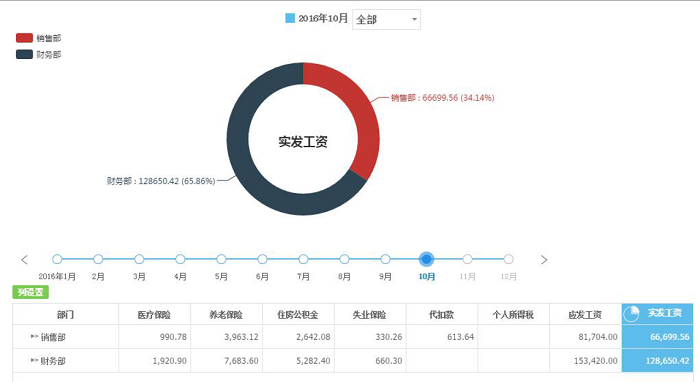Click the 5,282.40 housing fund cell
The width and height of the screenshot is (700, 382).
298,361
